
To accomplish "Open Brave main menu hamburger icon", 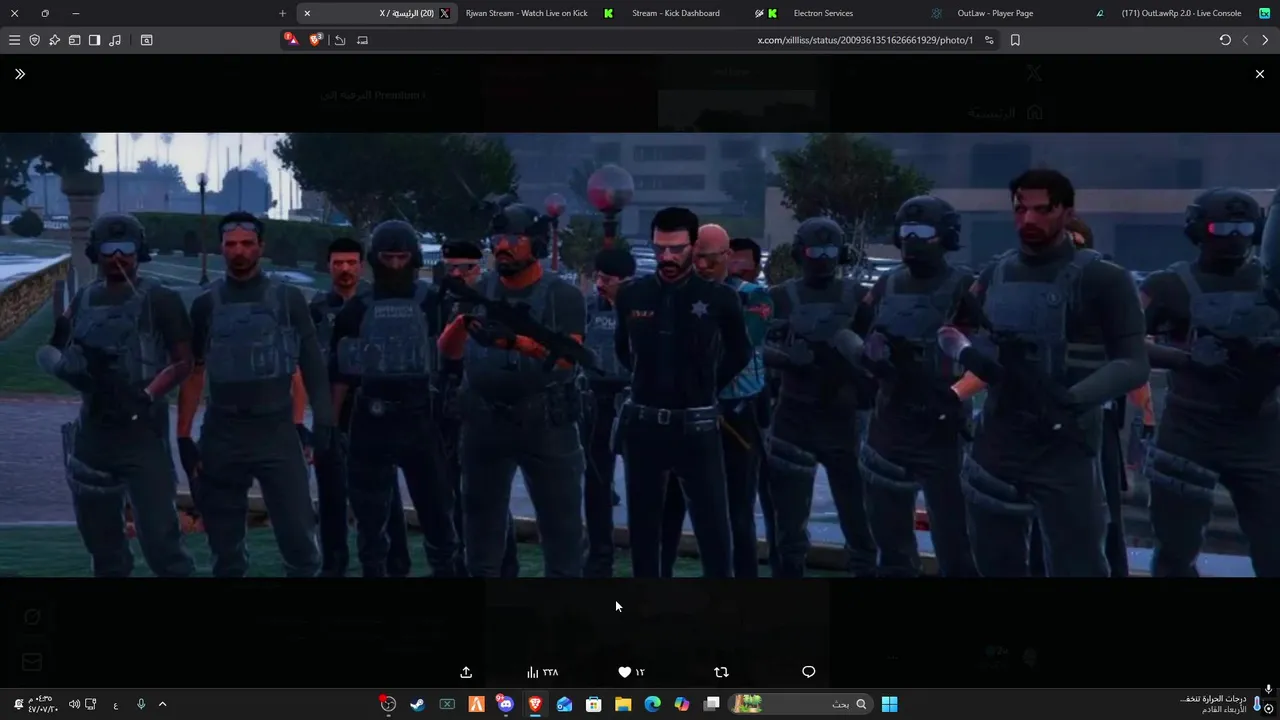I will (14, 40).
